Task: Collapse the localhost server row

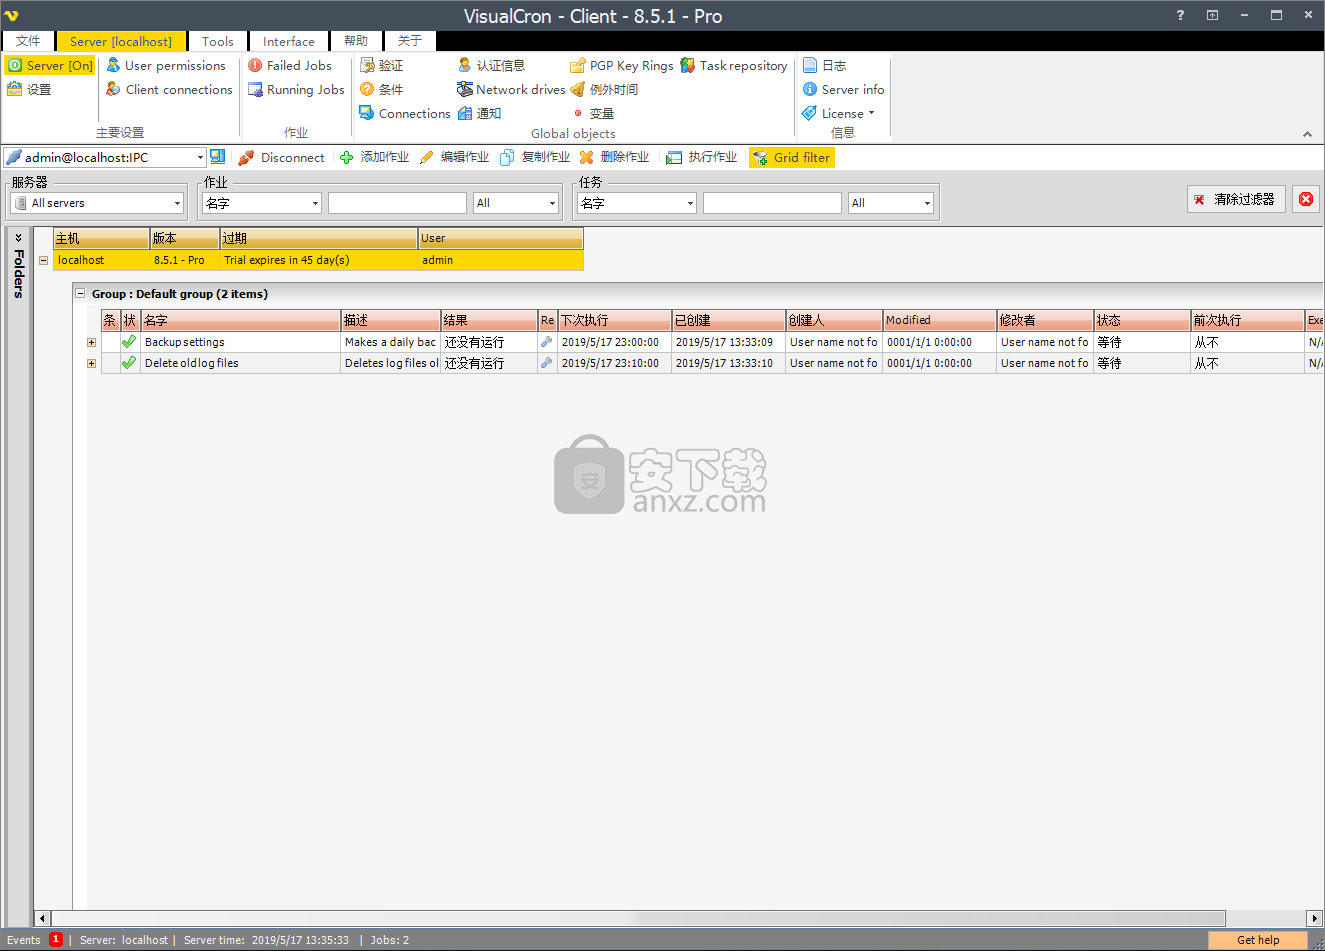Action: point(43,260)
